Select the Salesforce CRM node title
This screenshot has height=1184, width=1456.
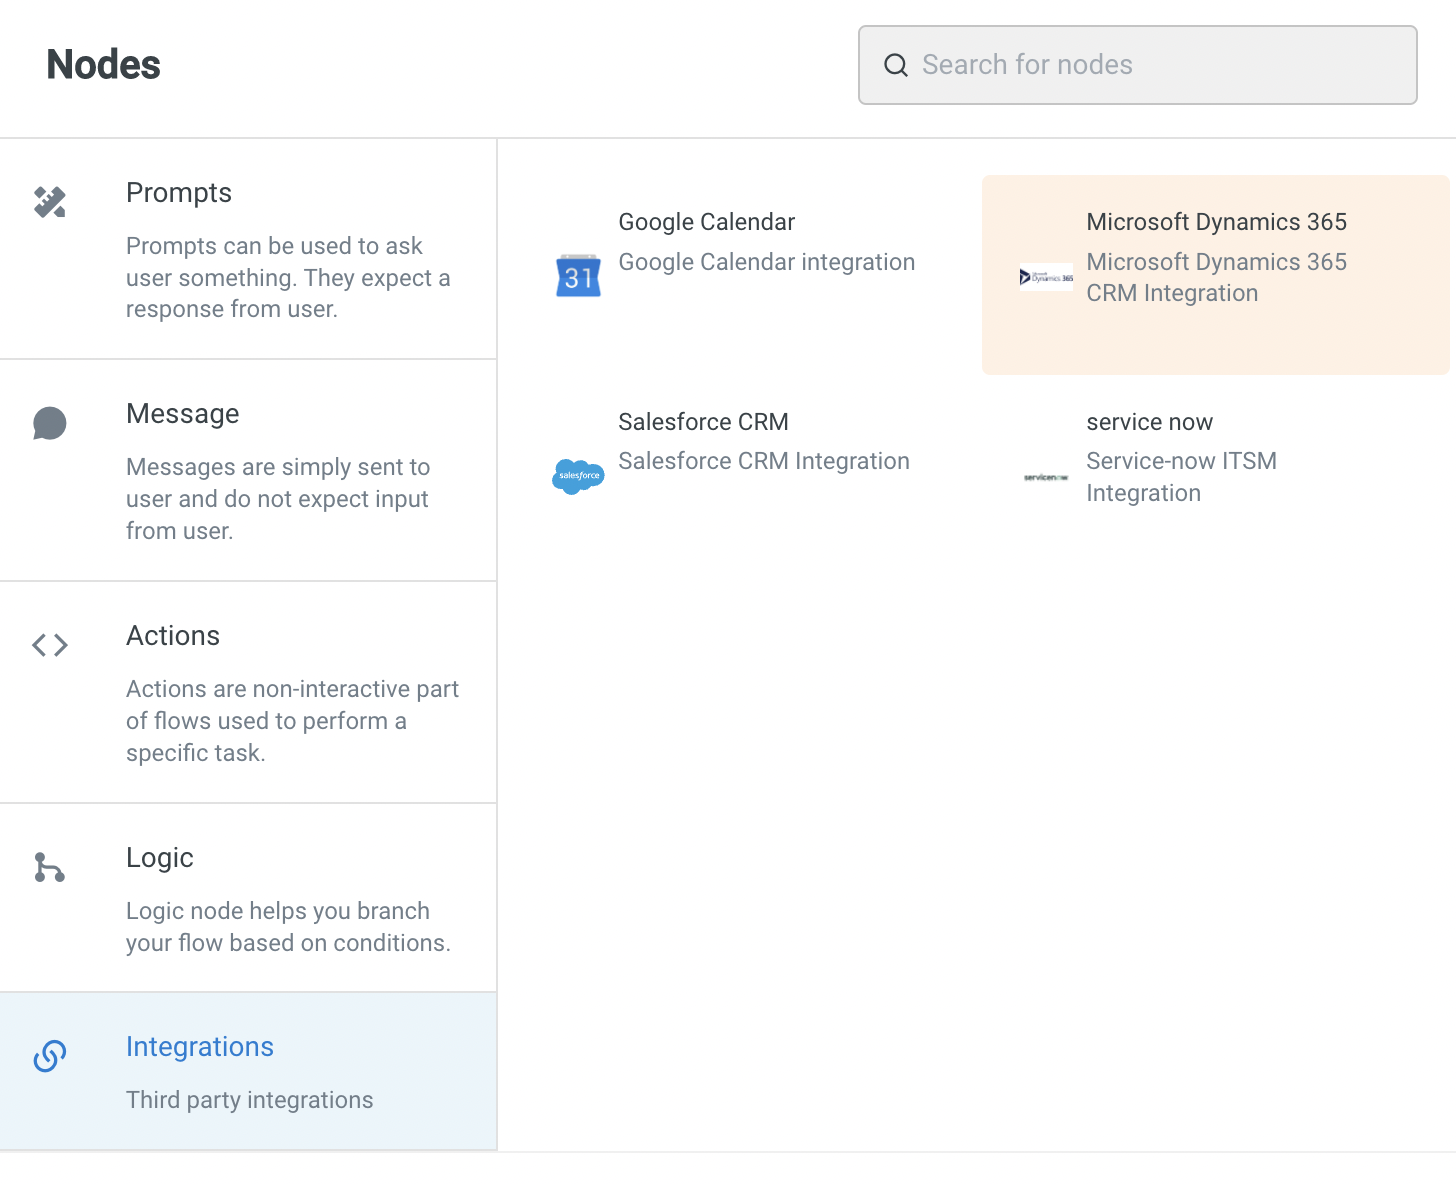click(x=704, y=422)
